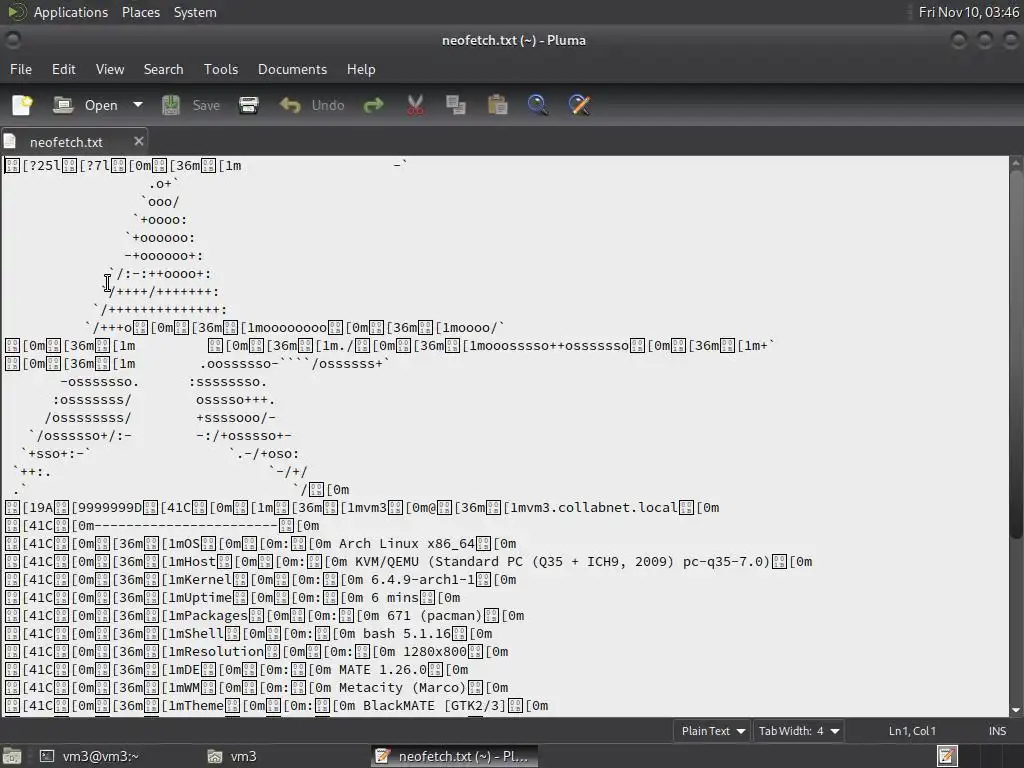
Task: Click the text '671 (pacman)' packages value
Action: click(x=434, y=615)
